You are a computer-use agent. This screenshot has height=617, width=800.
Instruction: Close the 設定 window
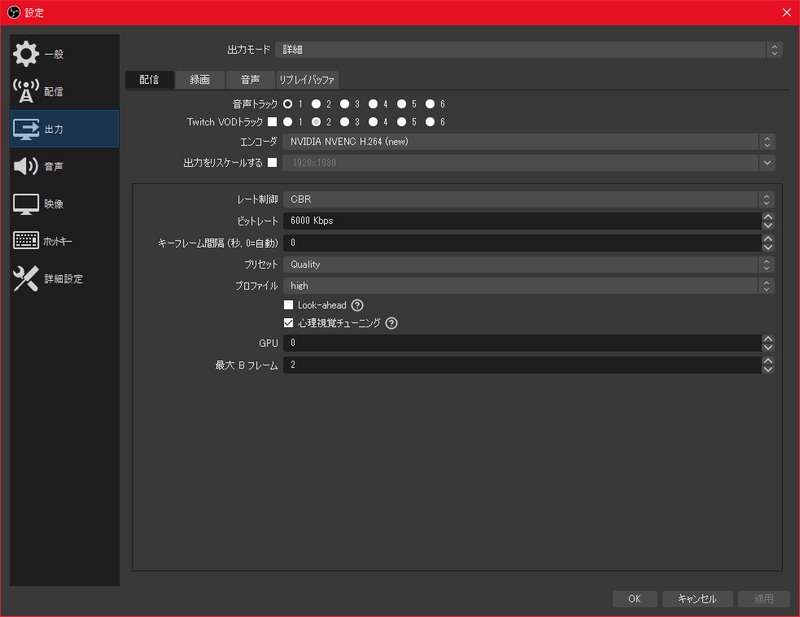[787, 12]
